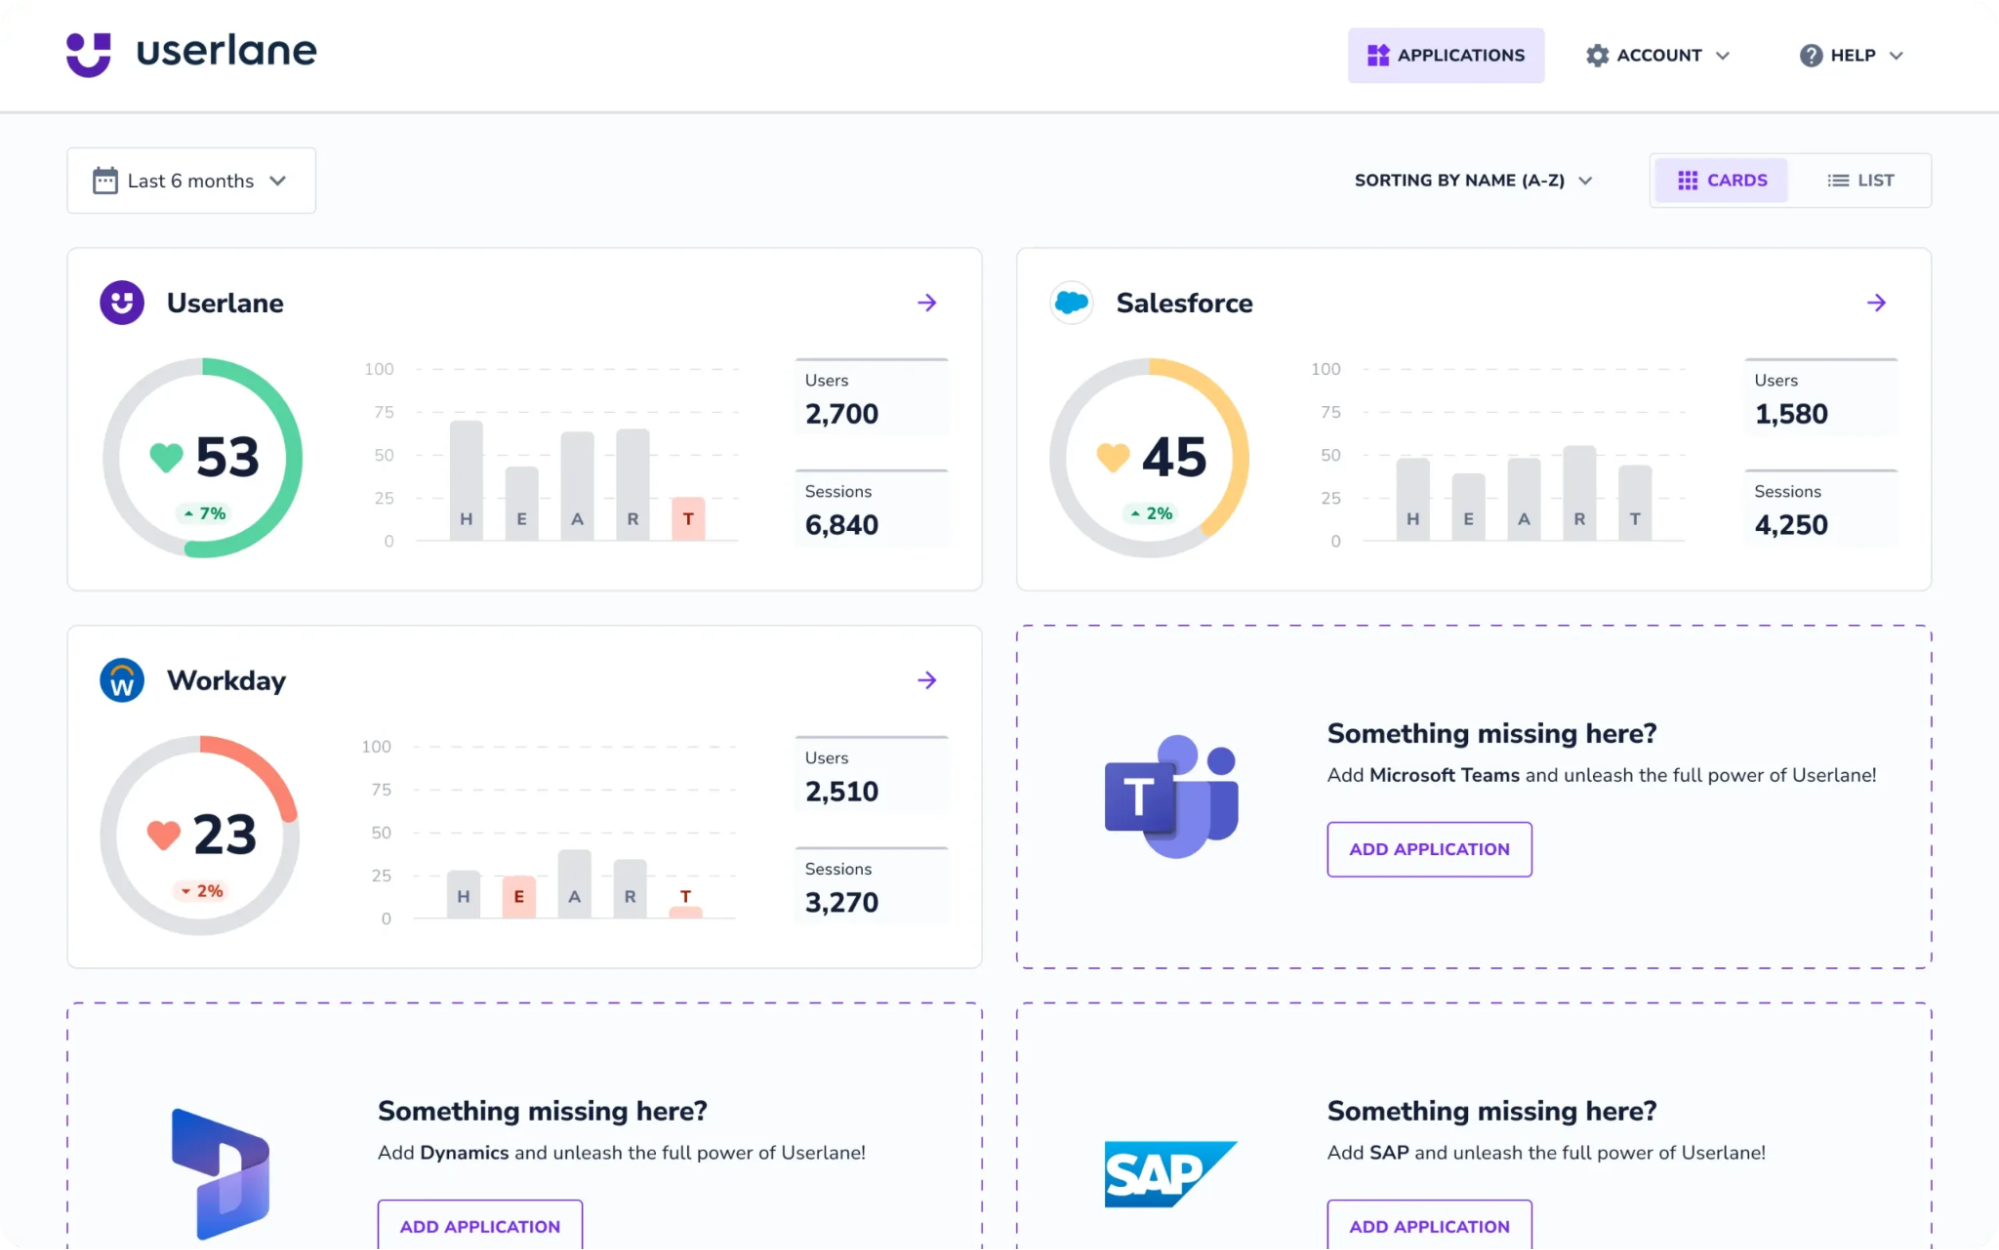Click the red T bar in Userlane chart
Image resolution: width=1999 pixels, height=1250 pixels.
[688, 519]
